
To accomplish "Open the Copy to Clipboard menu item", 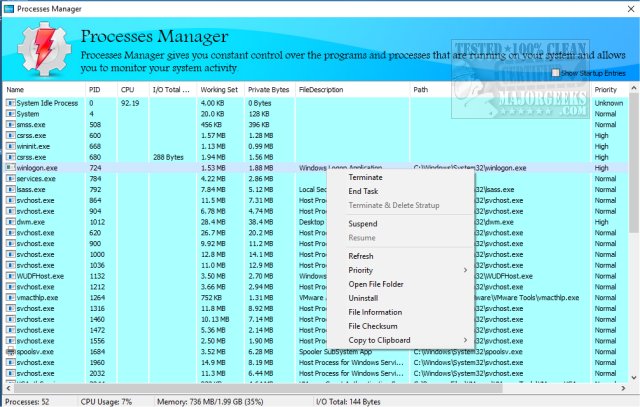I will (379, 340).
